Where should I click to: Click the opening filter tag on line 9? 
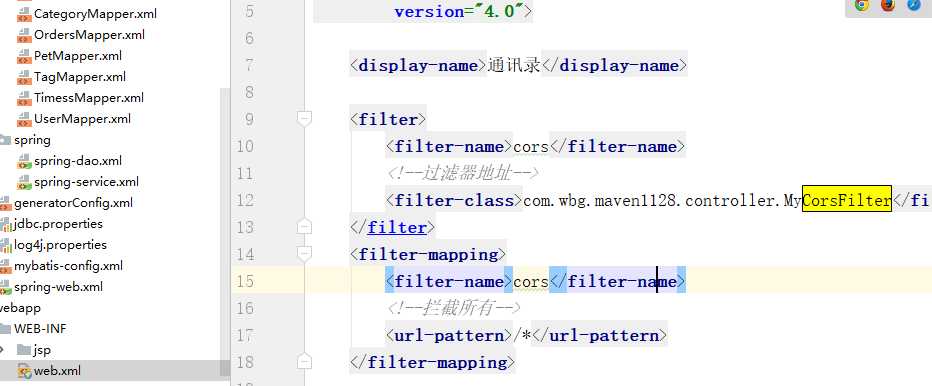[388, 120]
